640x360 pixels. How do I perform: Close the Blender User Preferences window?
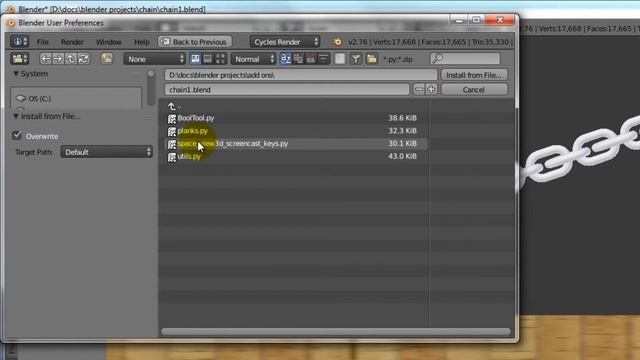pyautogui.click(x=500, y=20)
